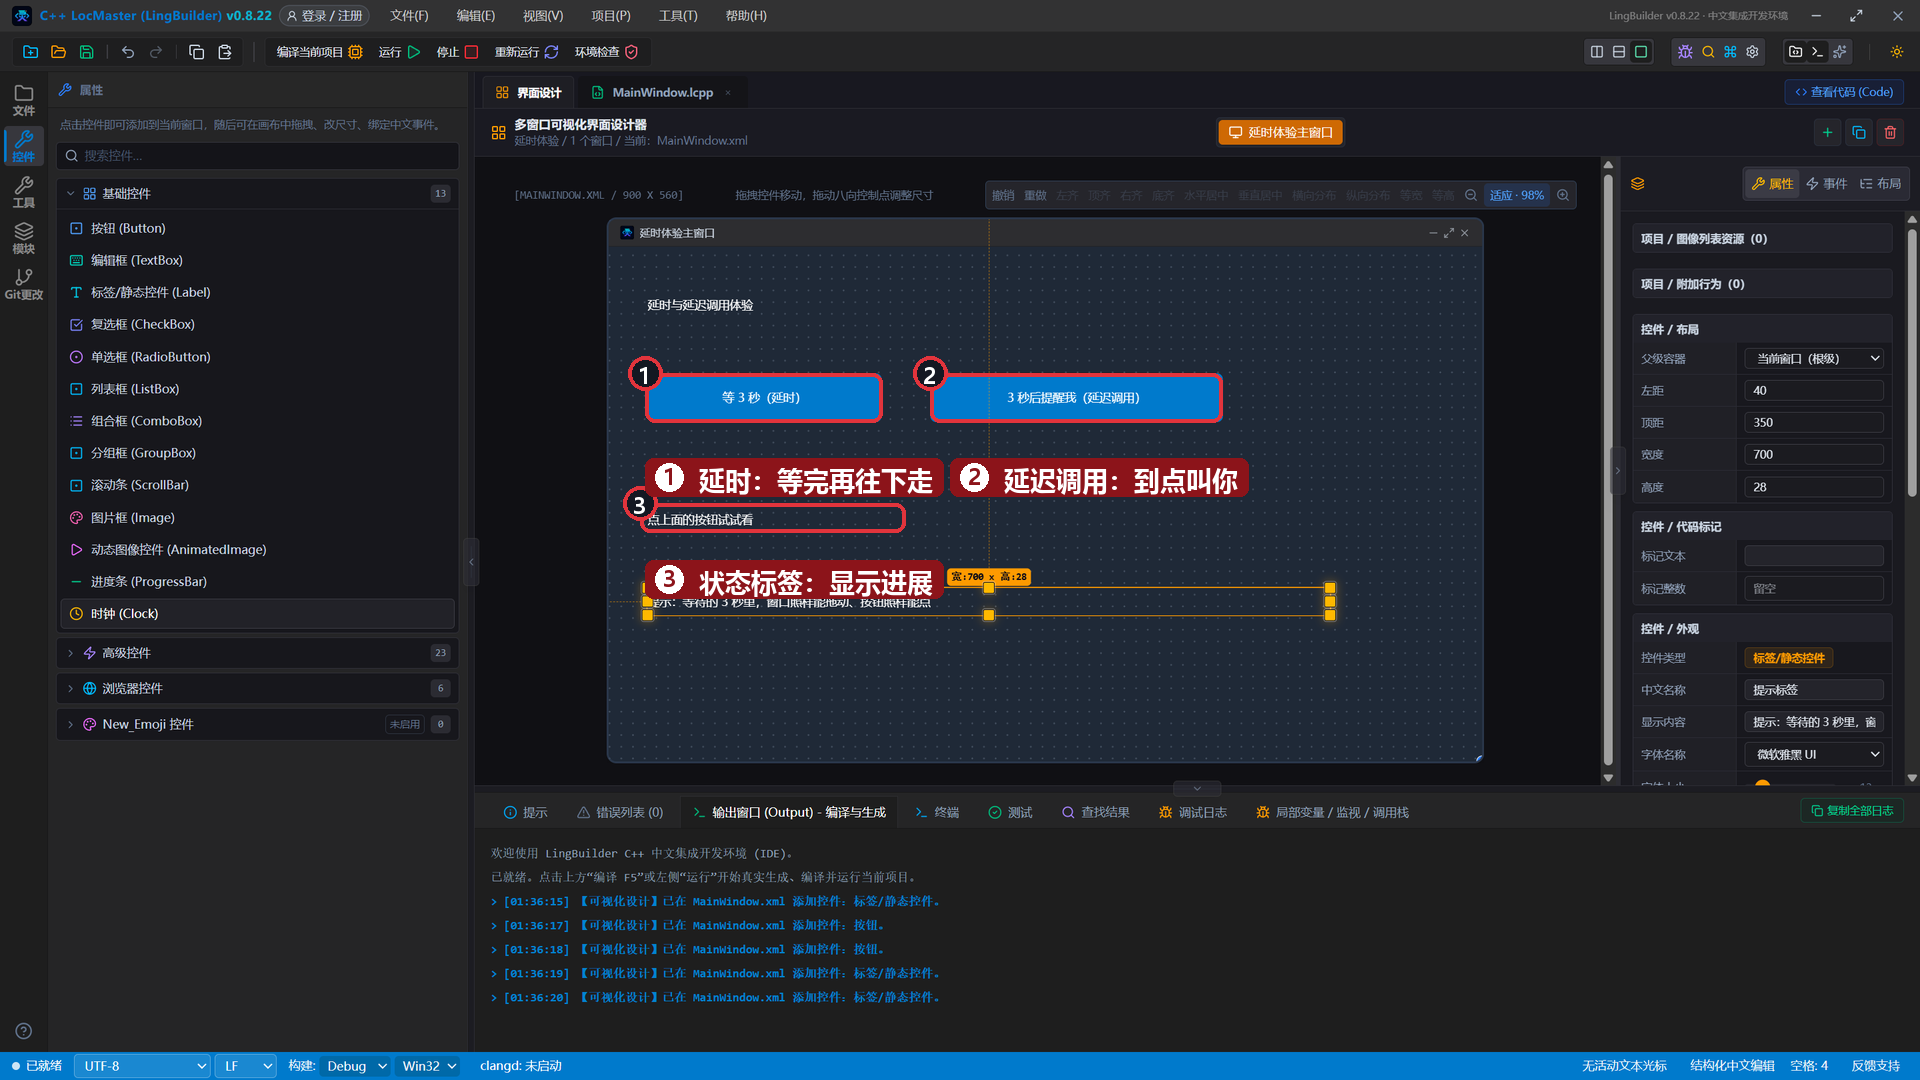
Task: Open the 父级容器 dropdown
Action: pos(1814,359)
